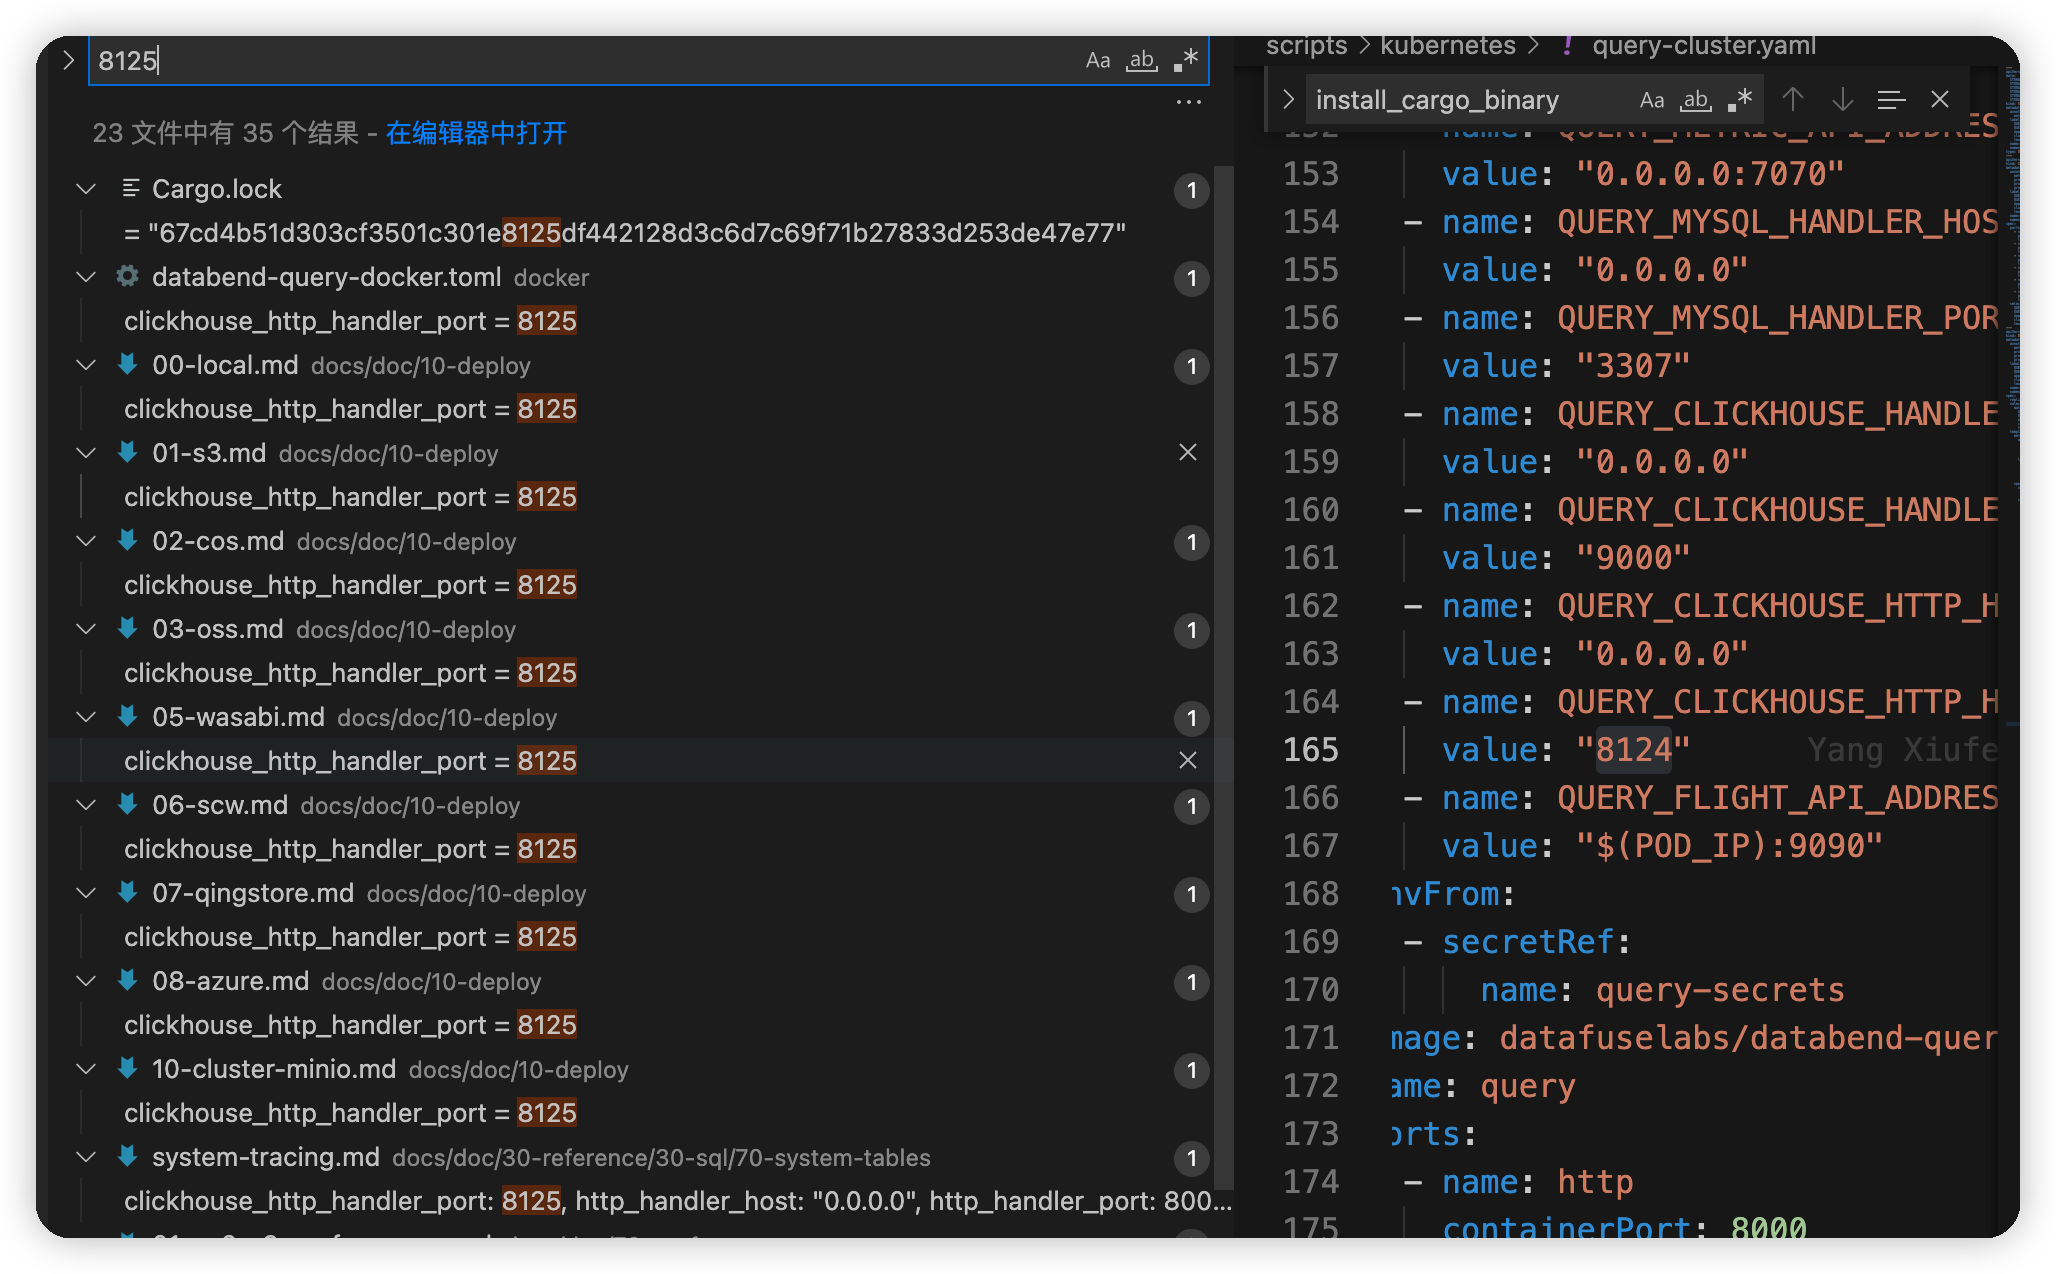Click markdown icon of system-tracing.md

[x=127, y=1156]
